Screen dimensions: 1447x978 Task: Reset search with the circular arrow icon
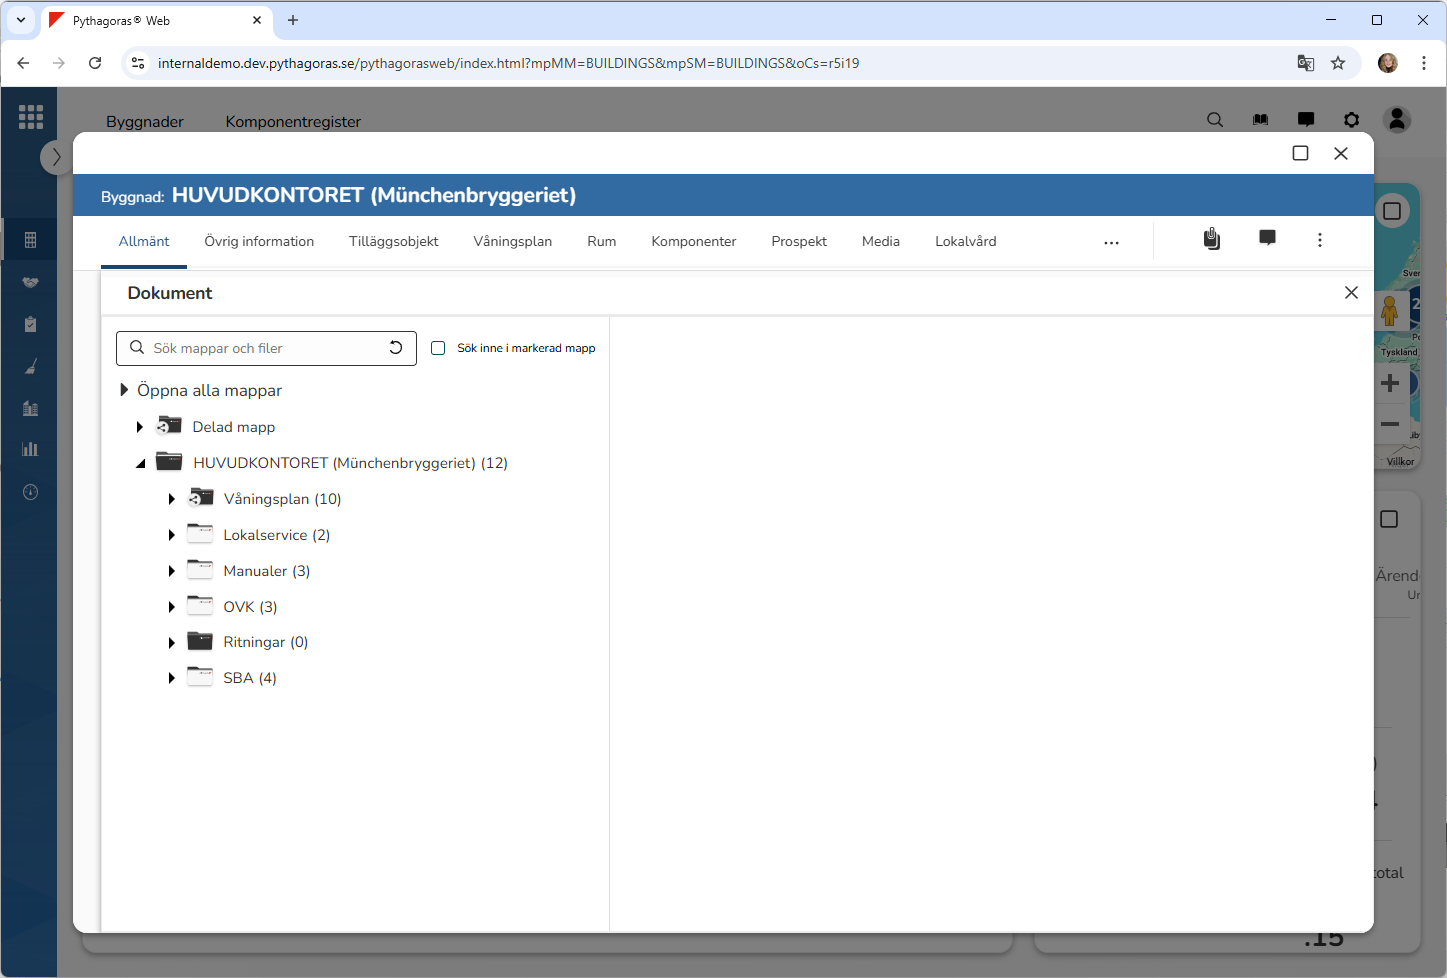(396, 348)
